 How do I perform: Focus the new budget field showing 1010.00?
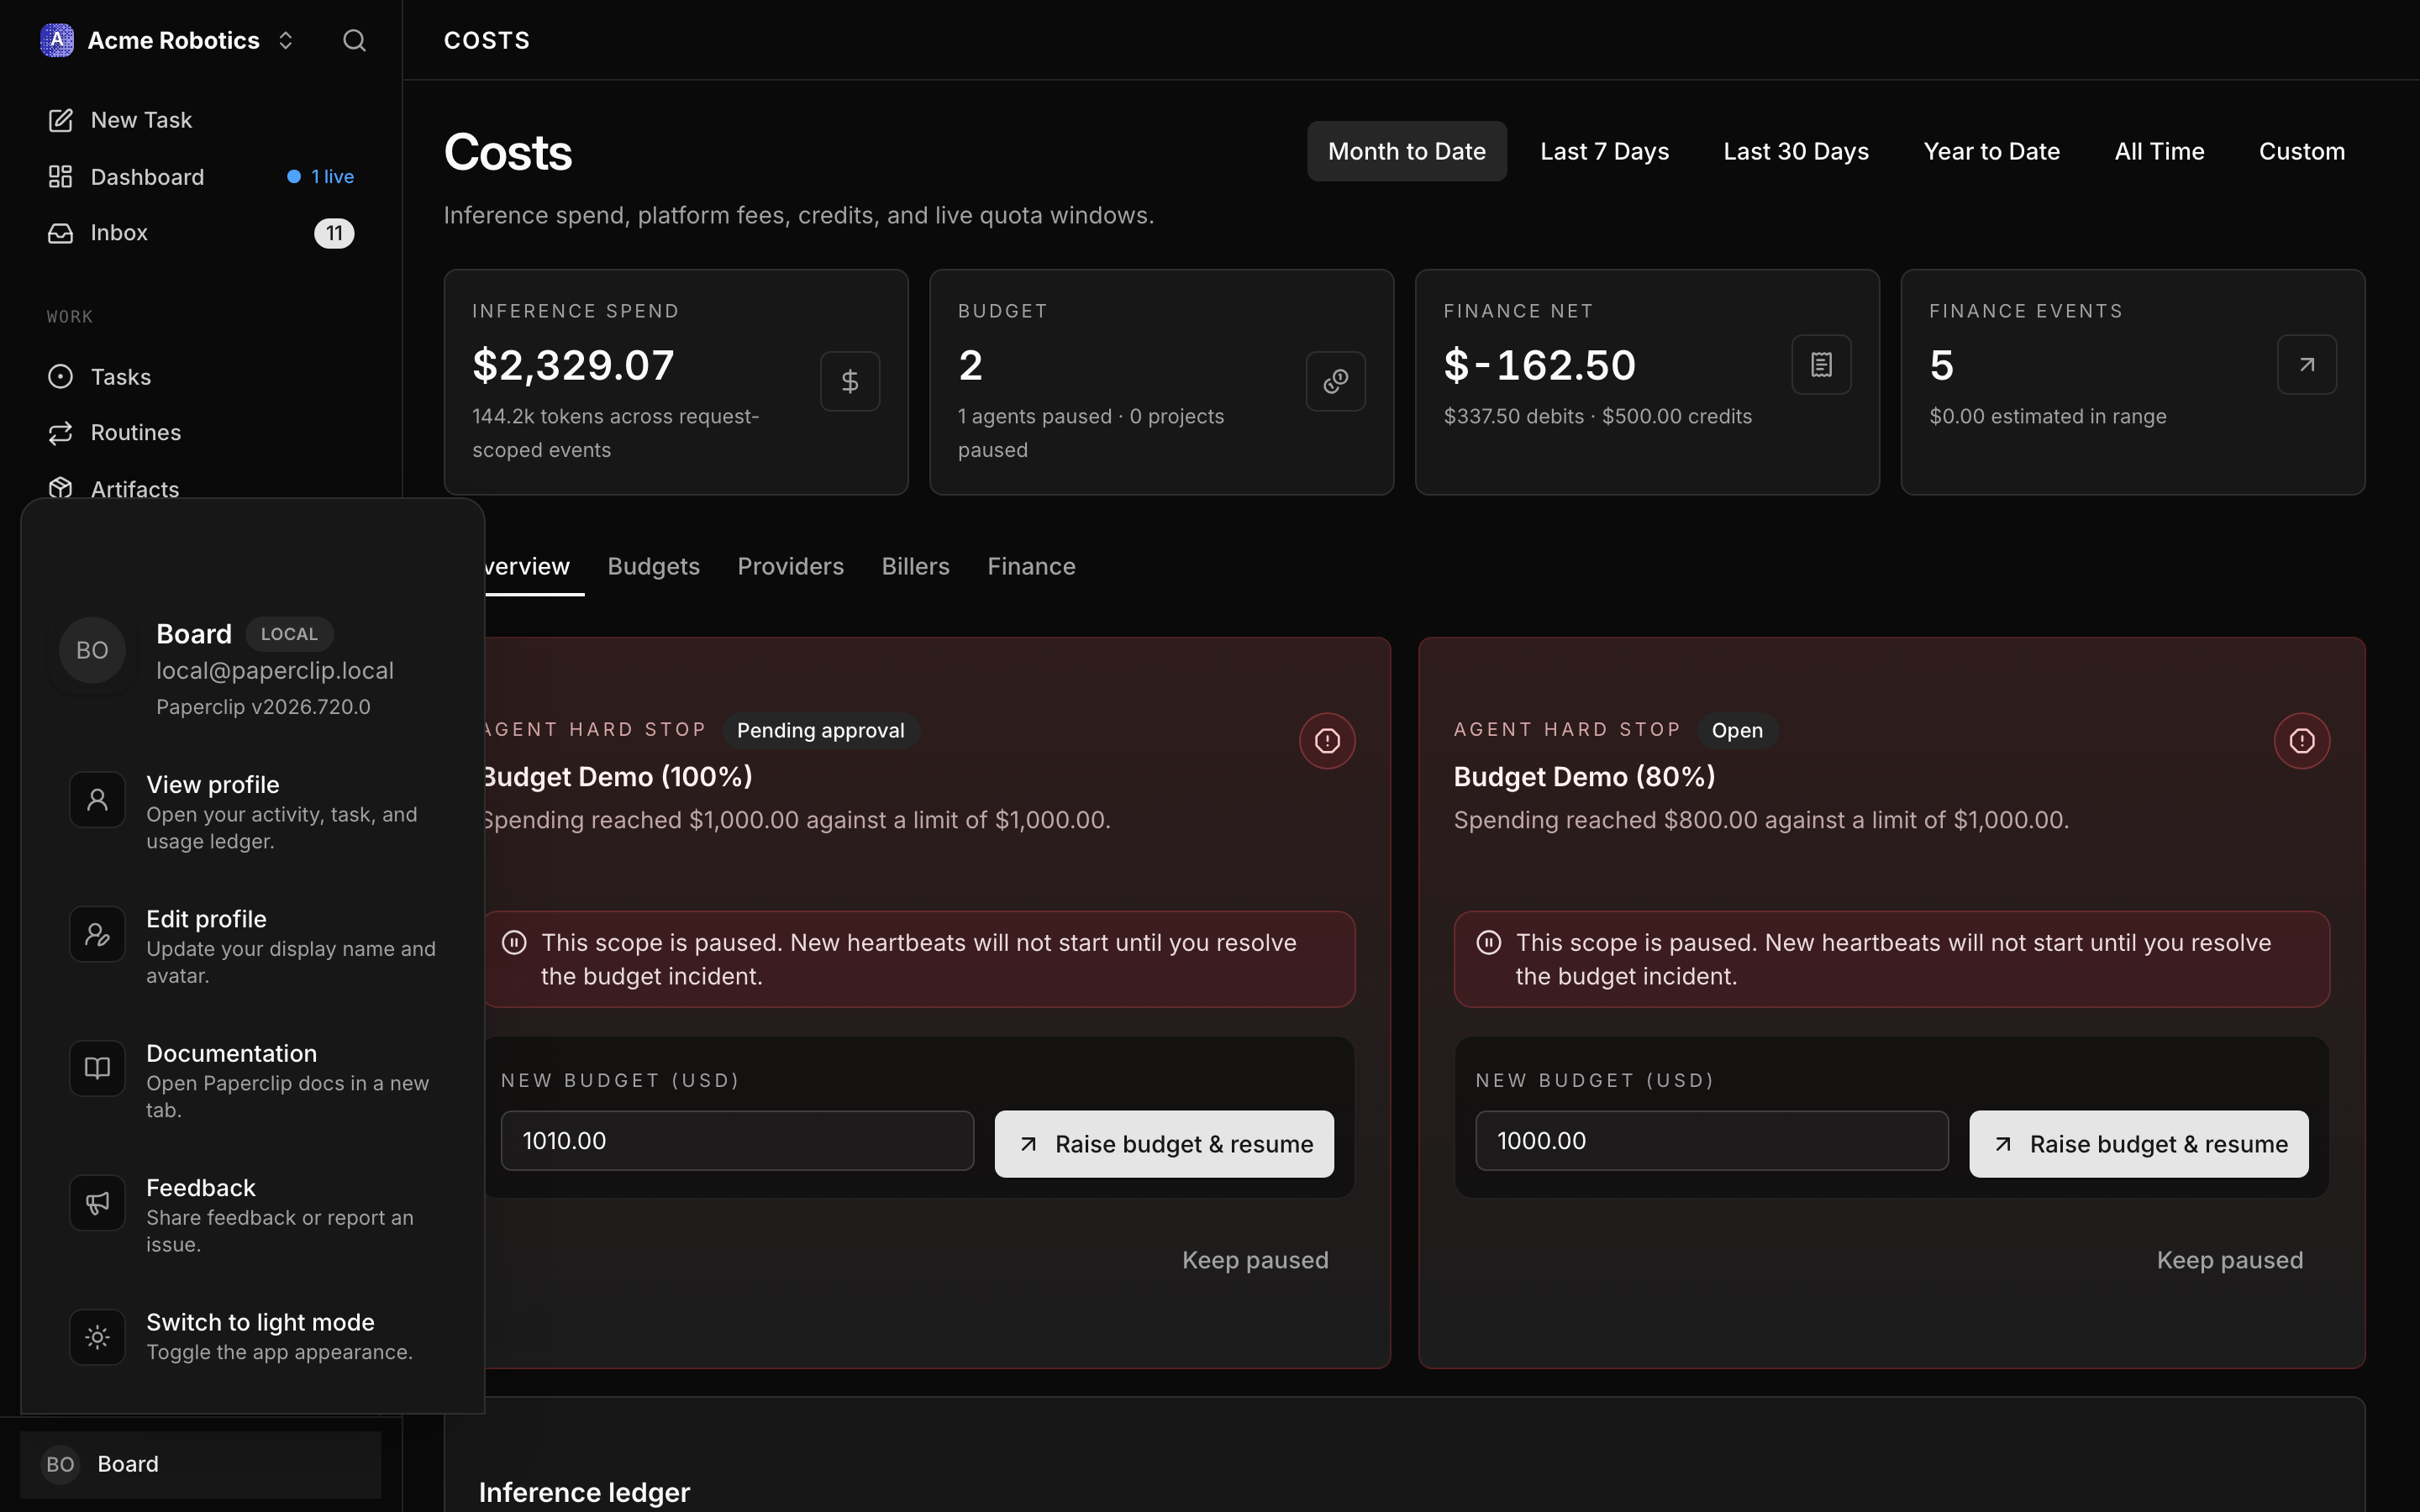(737, 1141)
